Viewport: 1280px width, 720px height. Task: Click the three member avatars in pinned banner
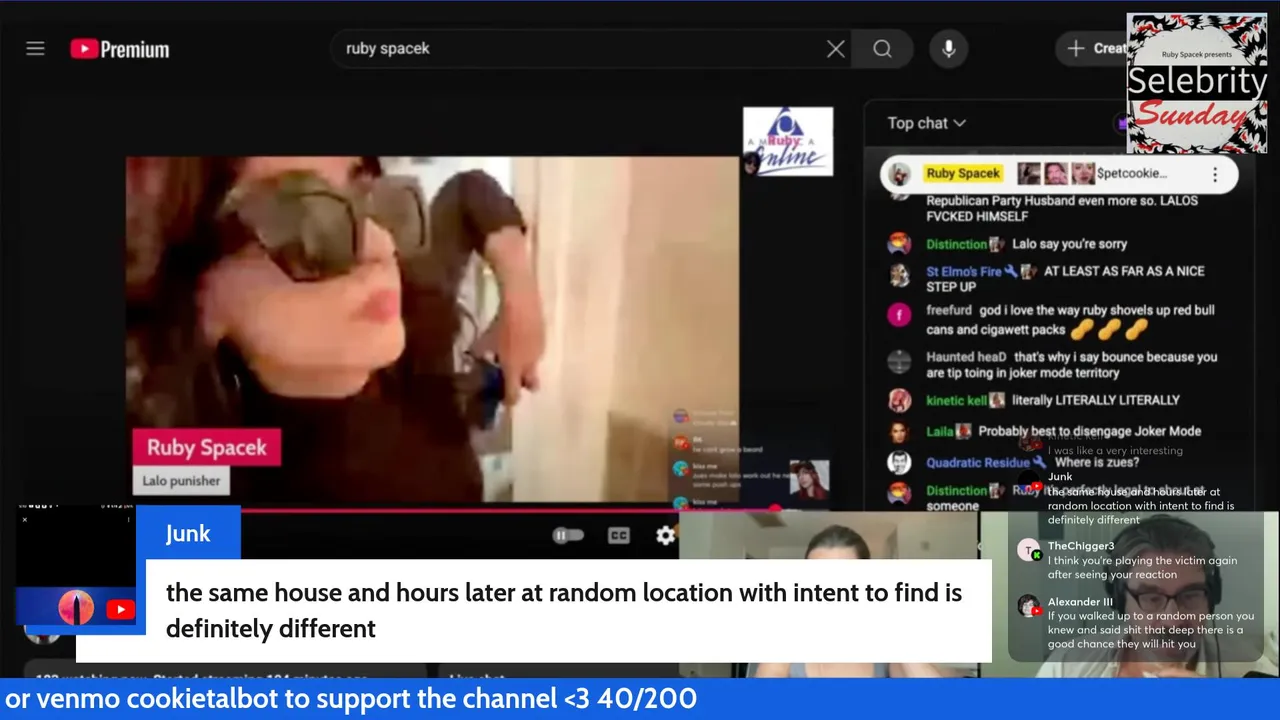pyautogui.click(x=1056, y=174)
